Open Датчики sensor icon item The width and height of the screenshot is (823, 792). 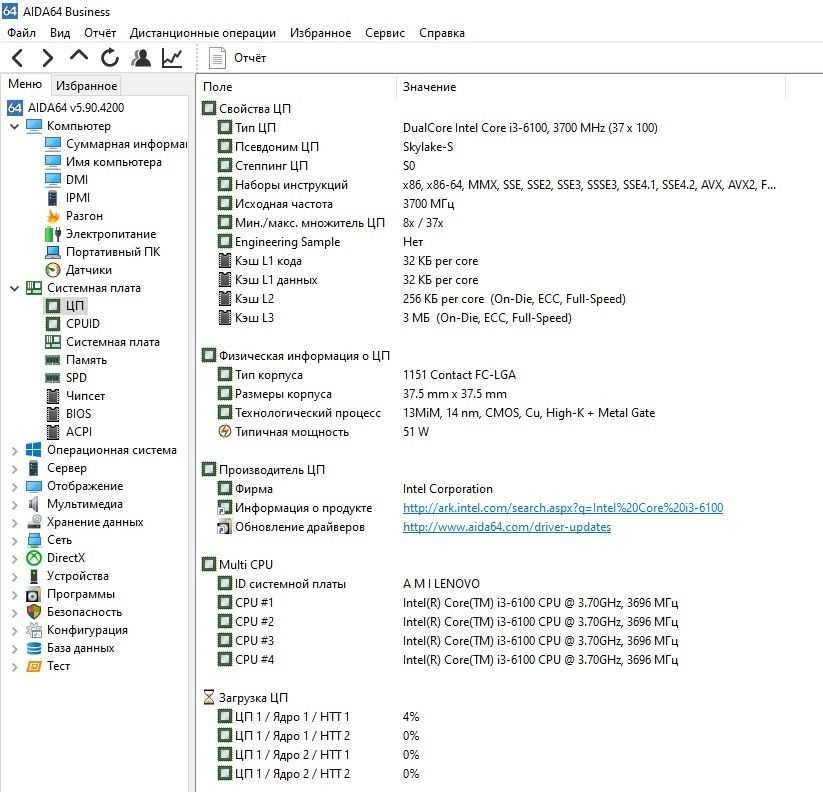(x=79, y=270)
